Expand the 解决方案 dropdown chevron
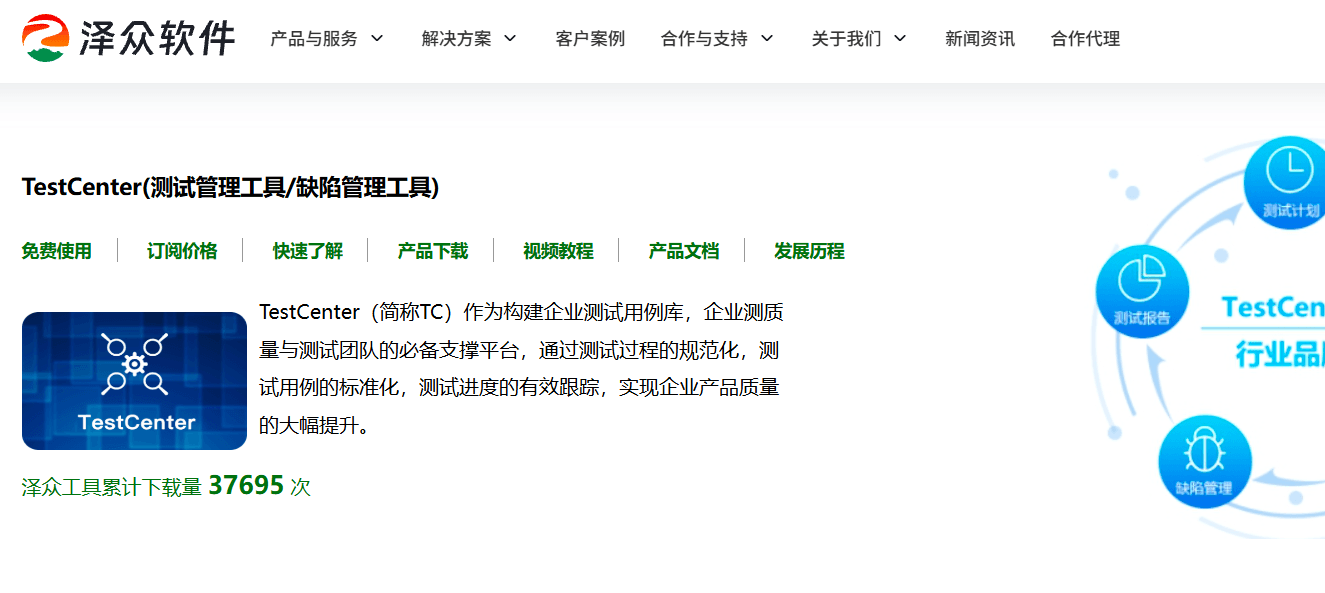 pyautogui.click(x=510, y=39)
